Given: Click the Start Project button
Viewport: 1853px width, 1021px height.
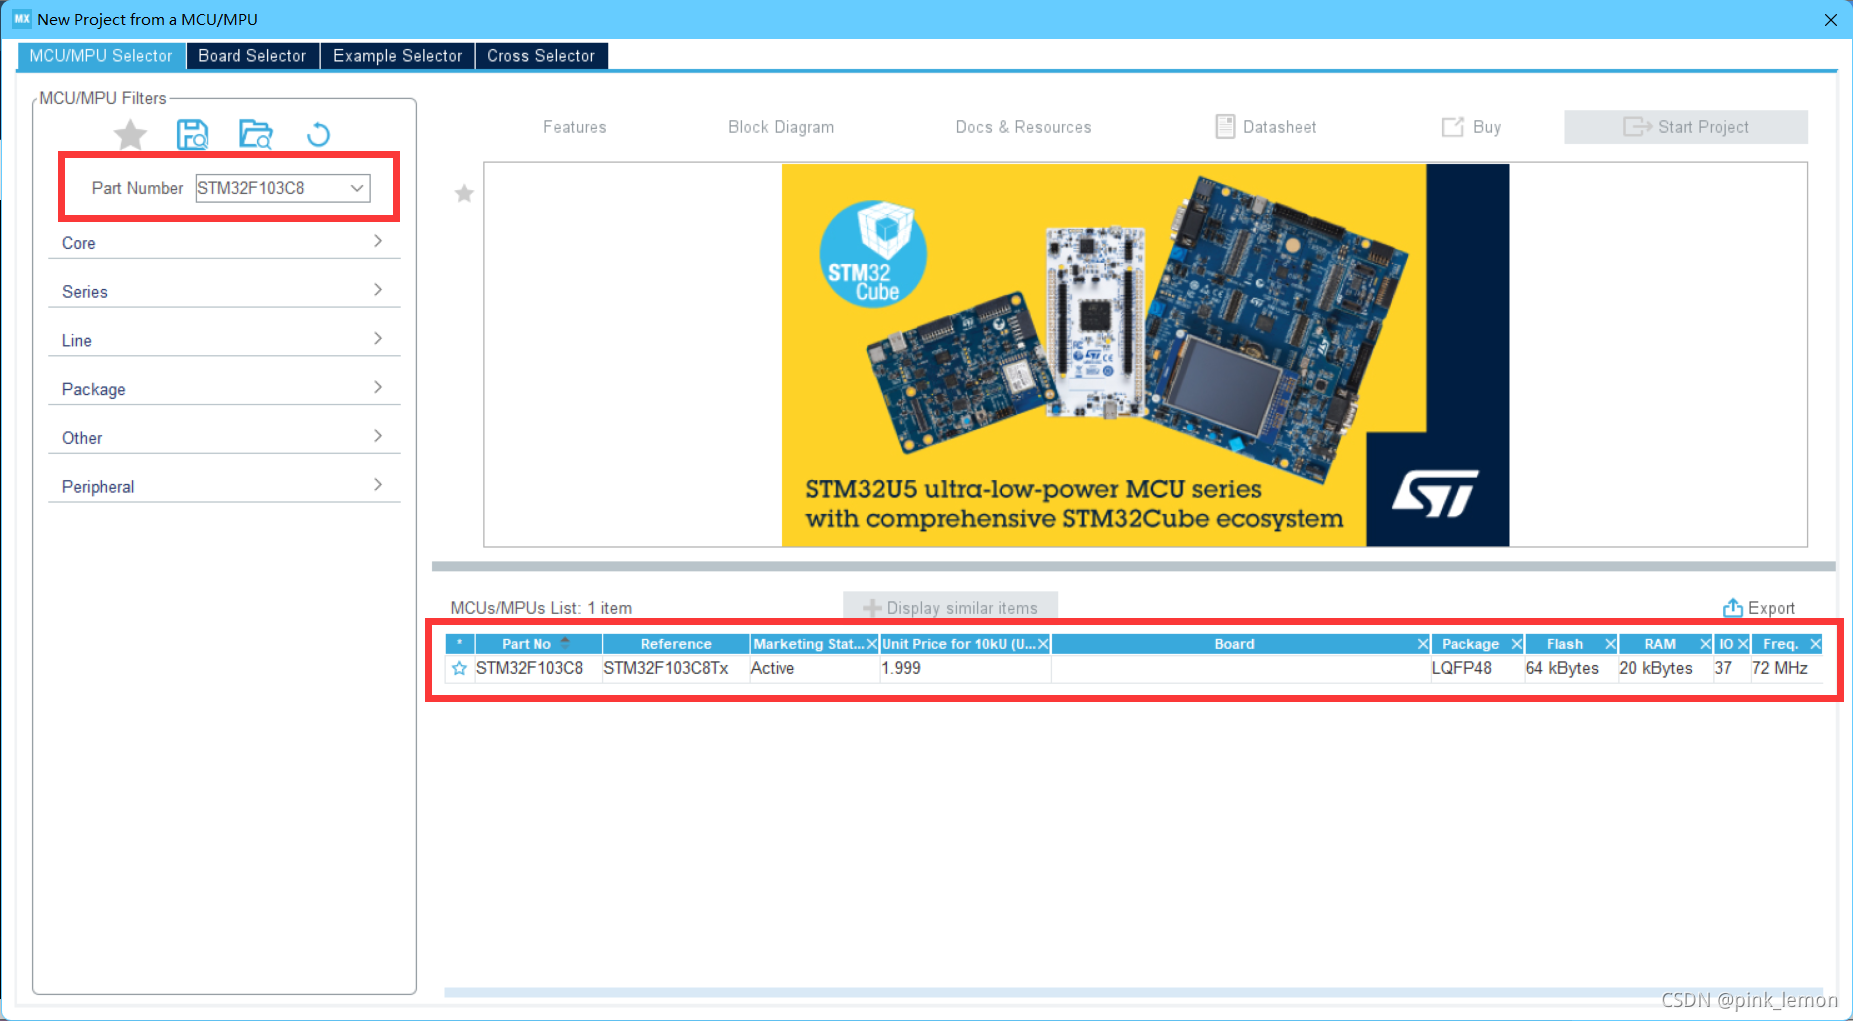Looking at the screenshot, I should [x=1686, y=127].
